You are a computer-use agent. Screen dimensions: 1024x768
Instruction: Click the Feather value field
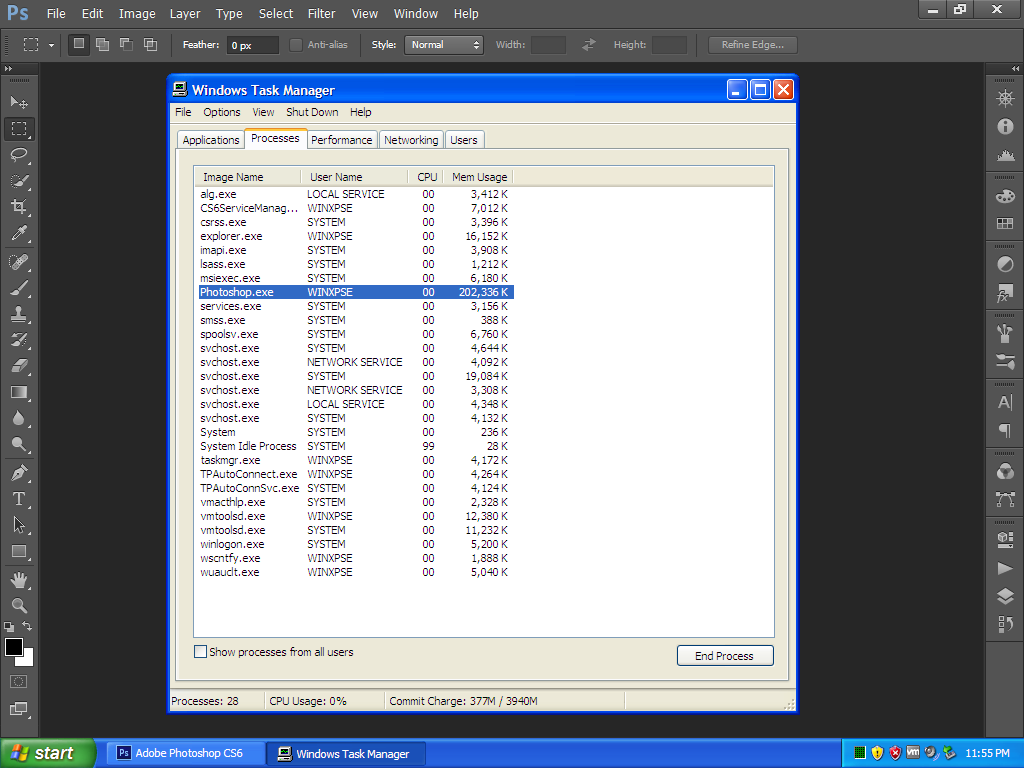click(x=252, y=45)
